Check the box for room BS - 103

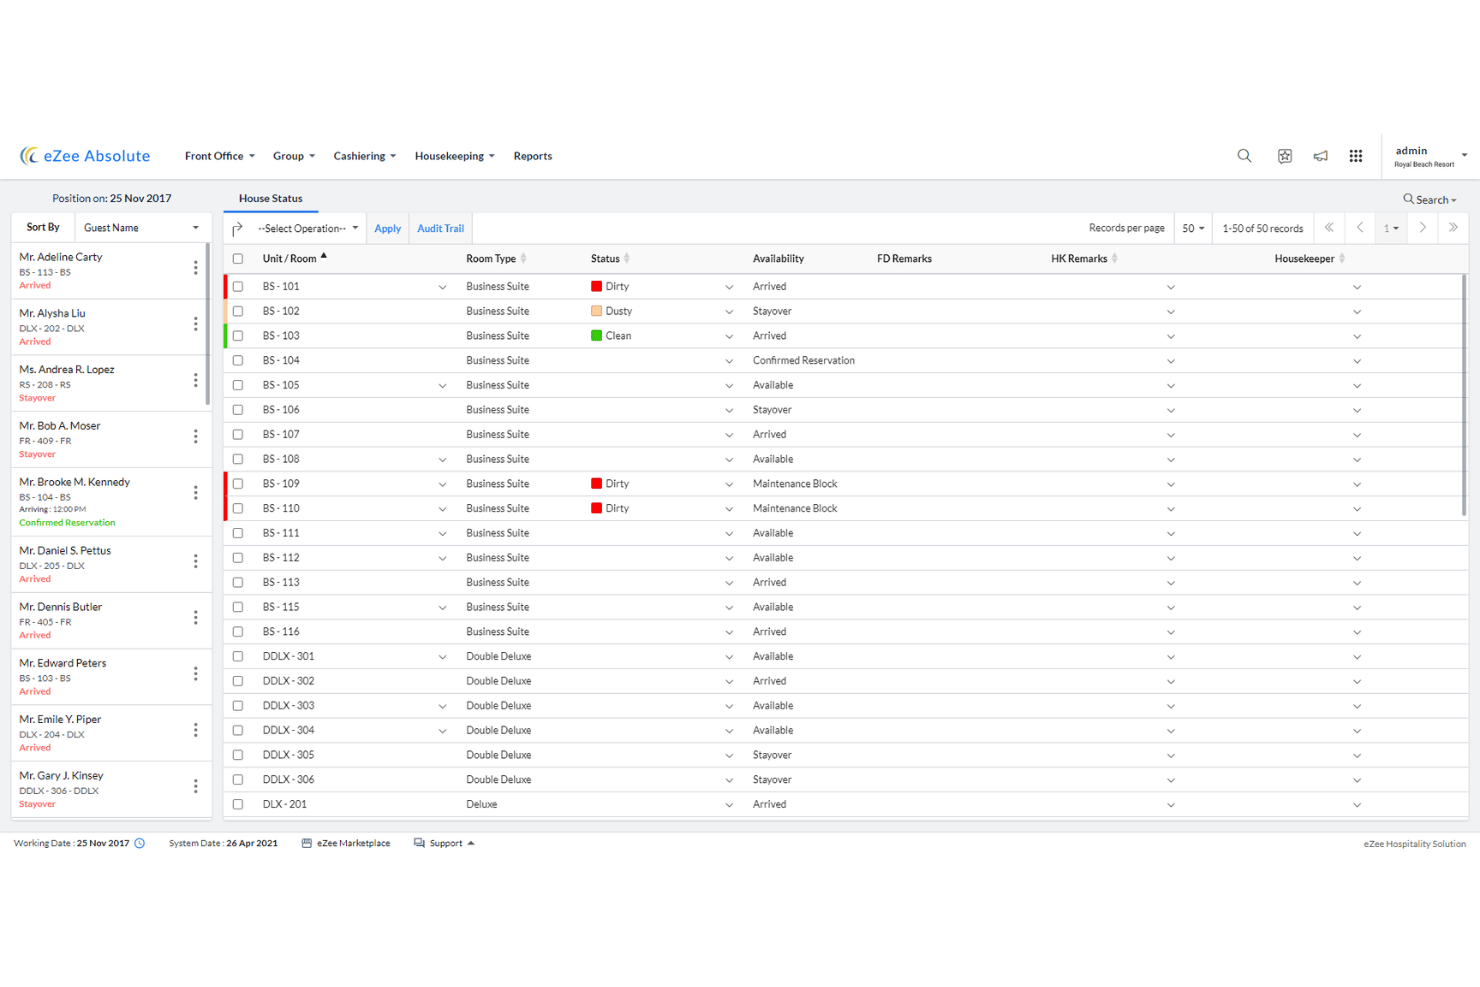click(238, 336)
